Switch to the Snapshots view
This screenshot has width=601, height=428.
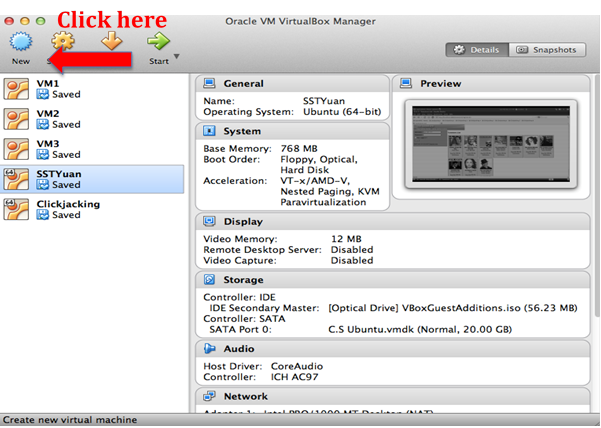click(547, 50)
